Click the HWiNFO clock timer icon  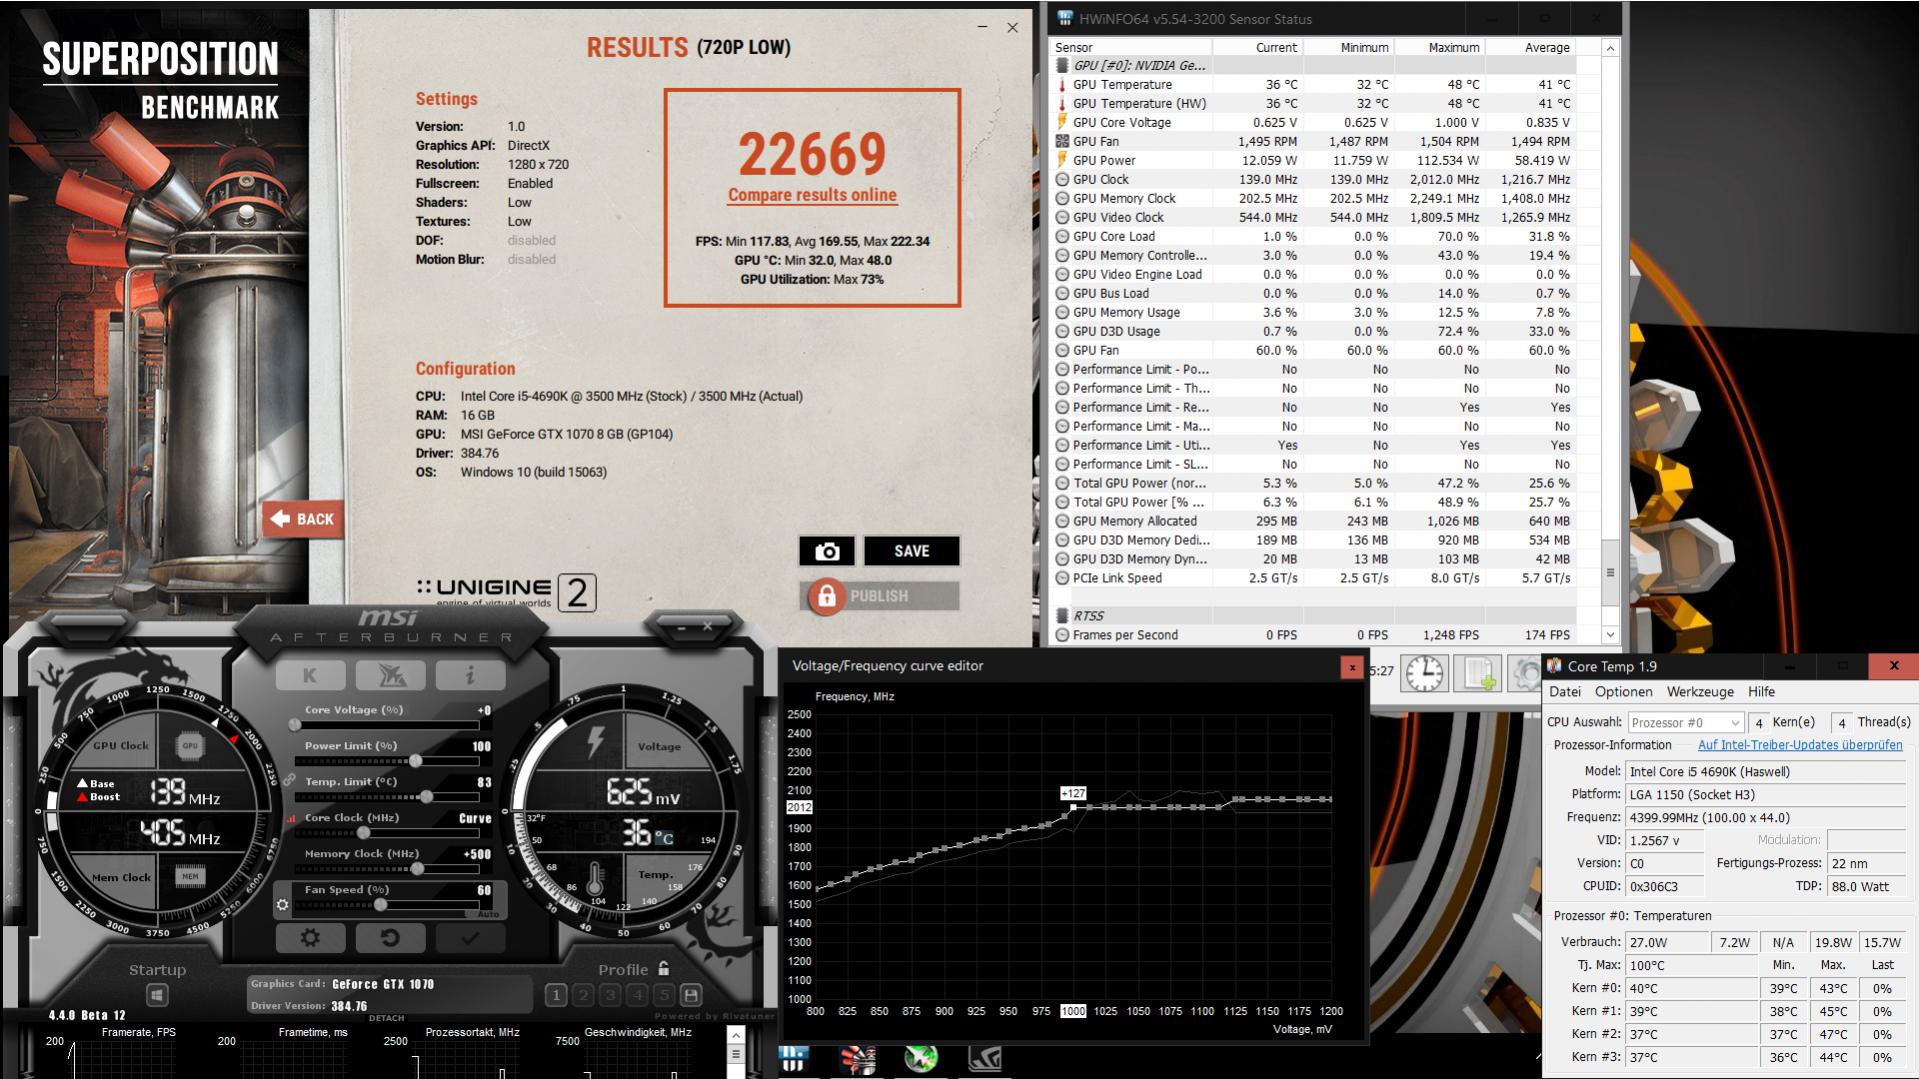click(x=1424, y=673)
